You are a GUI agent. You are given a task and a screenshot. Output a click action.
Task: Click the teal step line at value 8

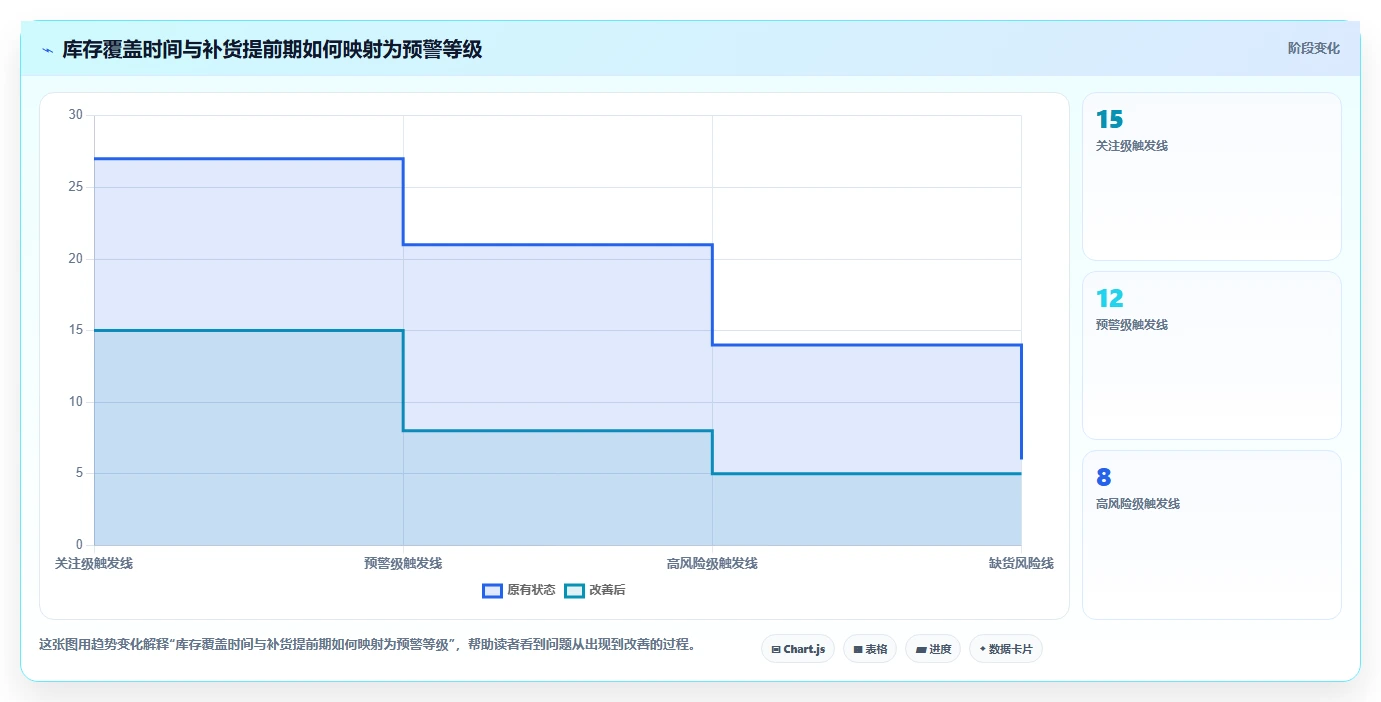click(558, 430)
